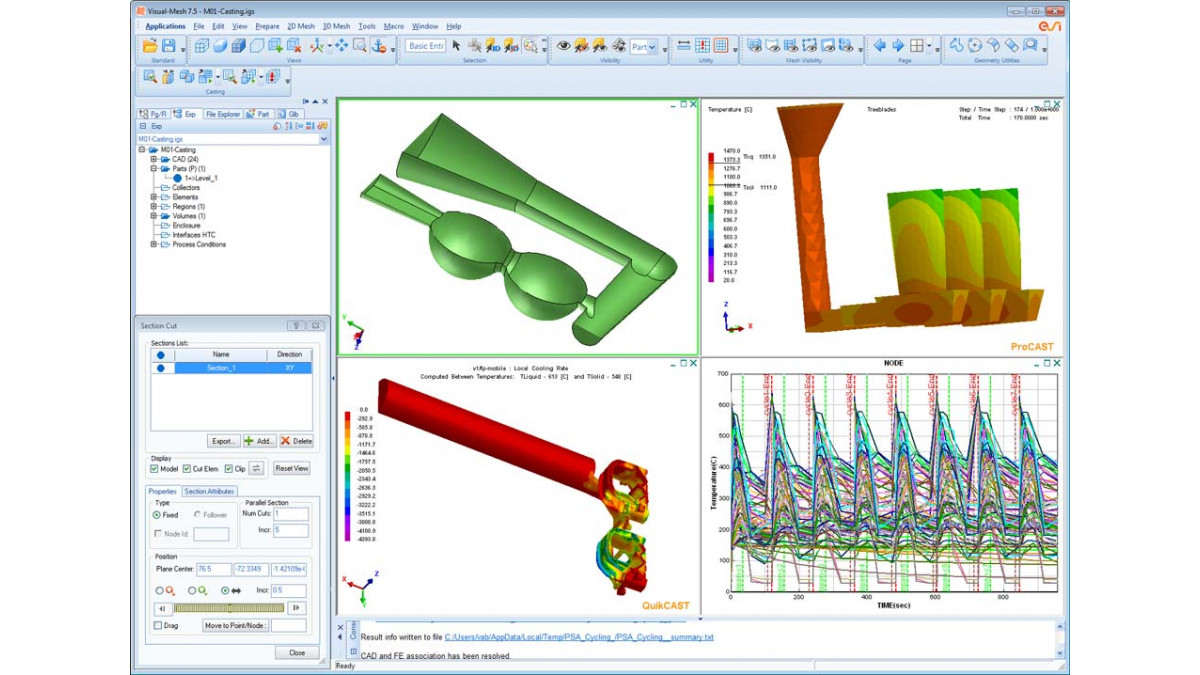Click the four-pane page layout icon

click(x=917, y=46)
